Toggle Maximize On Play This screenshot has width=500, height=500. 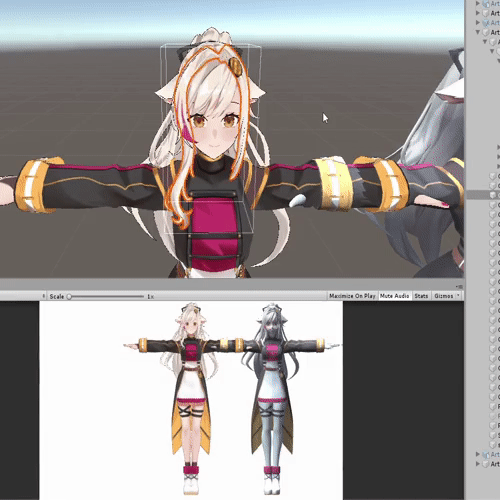pyautogui.click(x=352, y=296)
